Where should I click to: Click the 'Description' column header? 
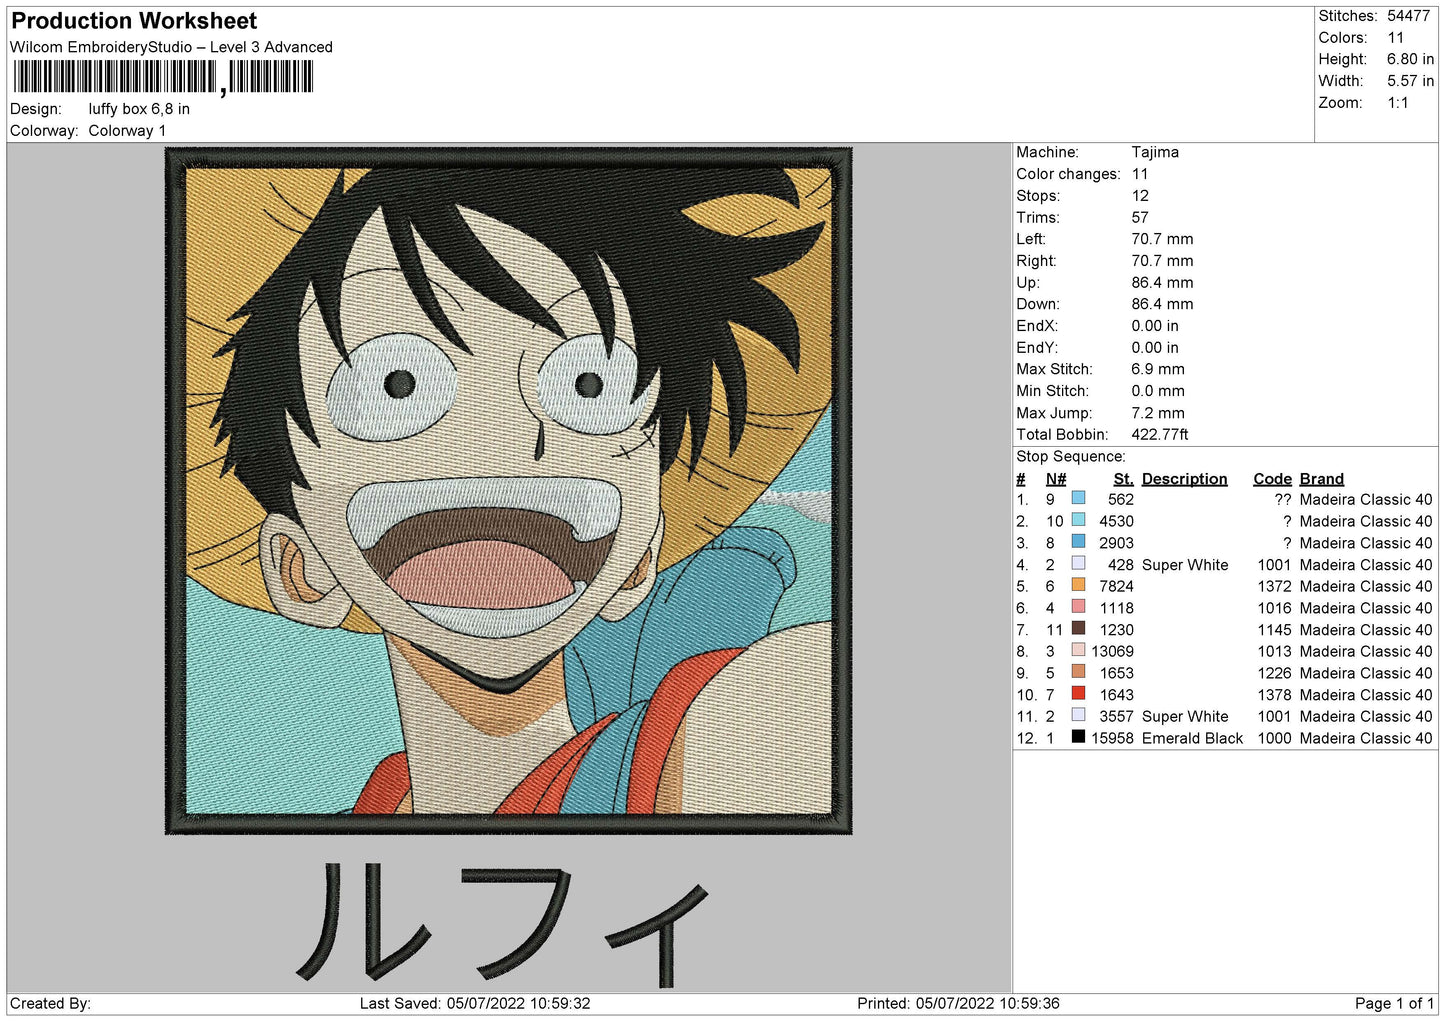(1184, 479)
